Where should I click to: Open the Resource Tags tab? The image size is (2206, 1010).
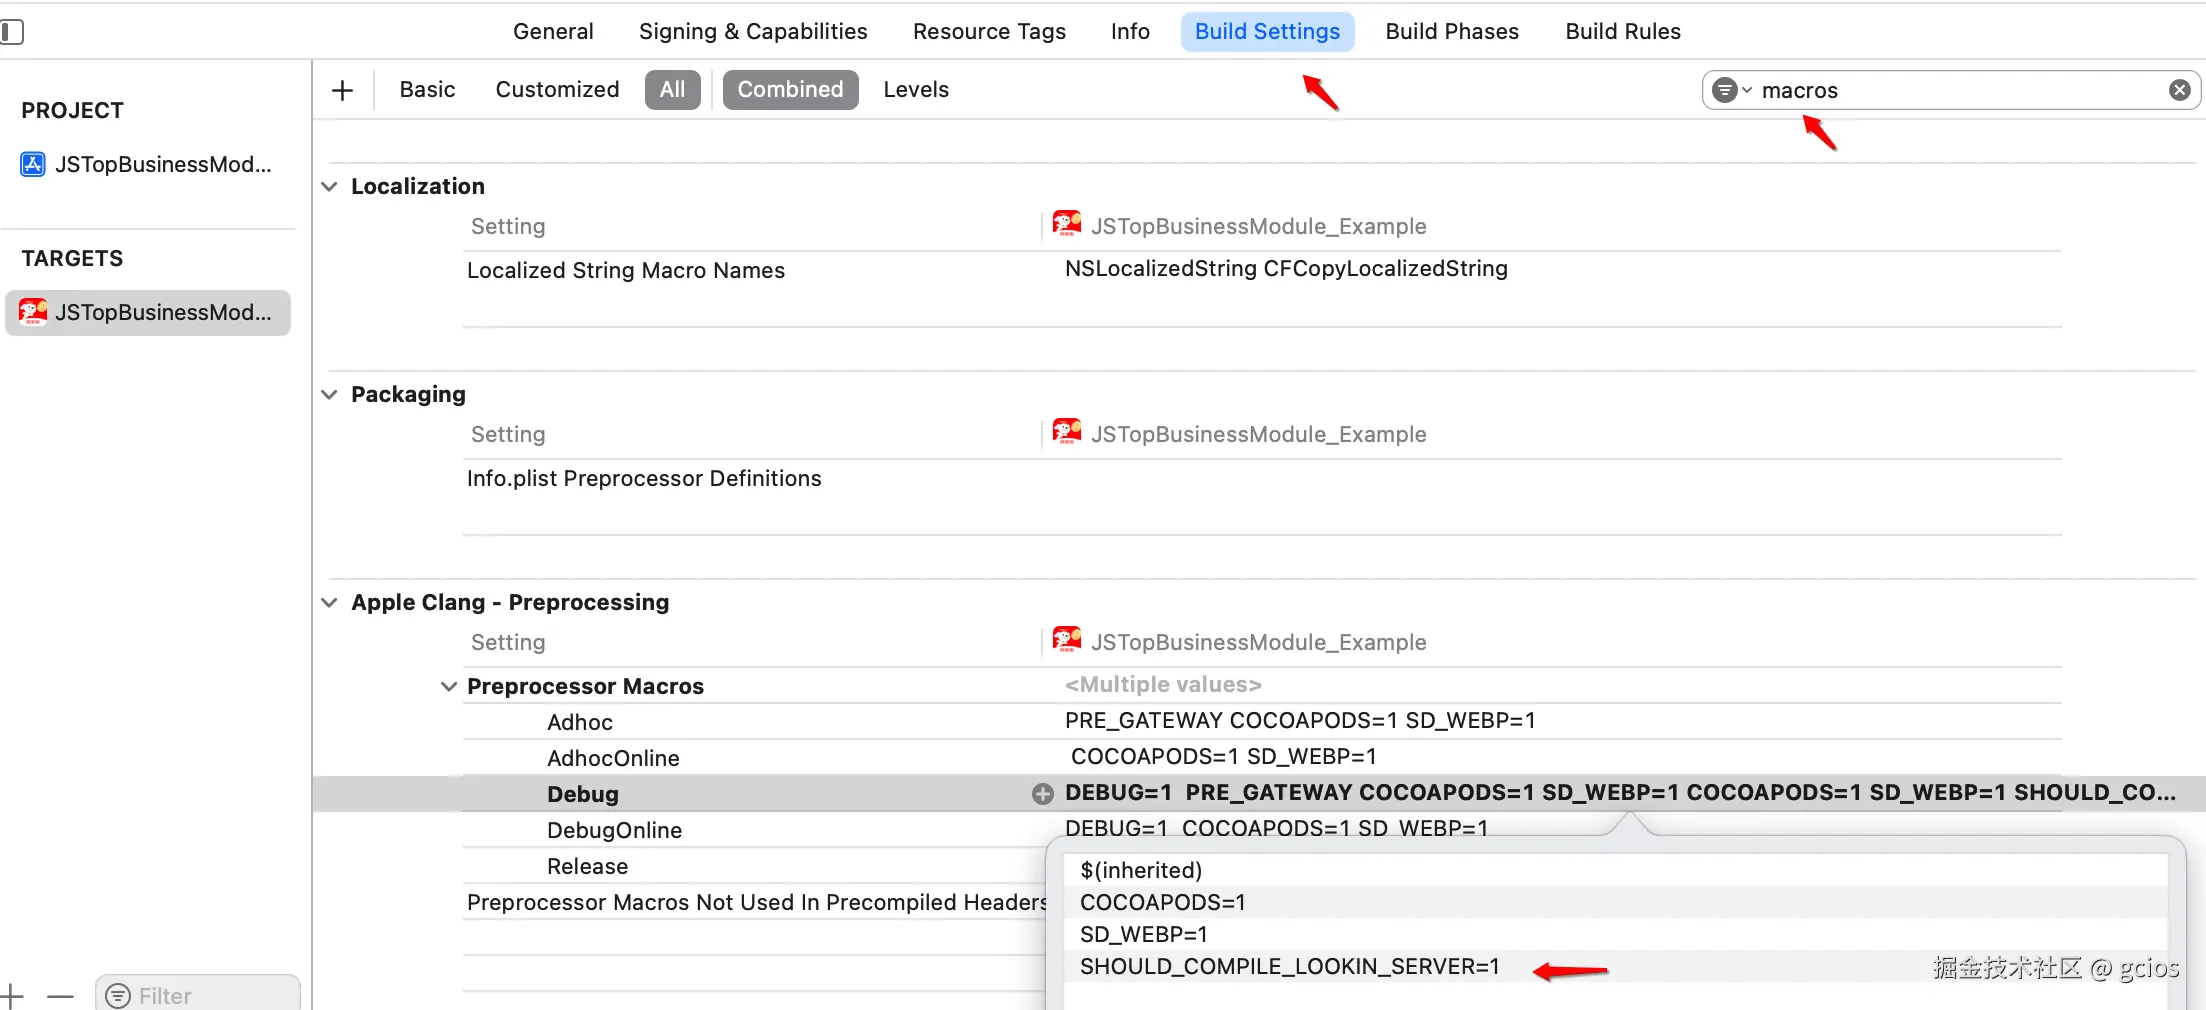(989, 31)
